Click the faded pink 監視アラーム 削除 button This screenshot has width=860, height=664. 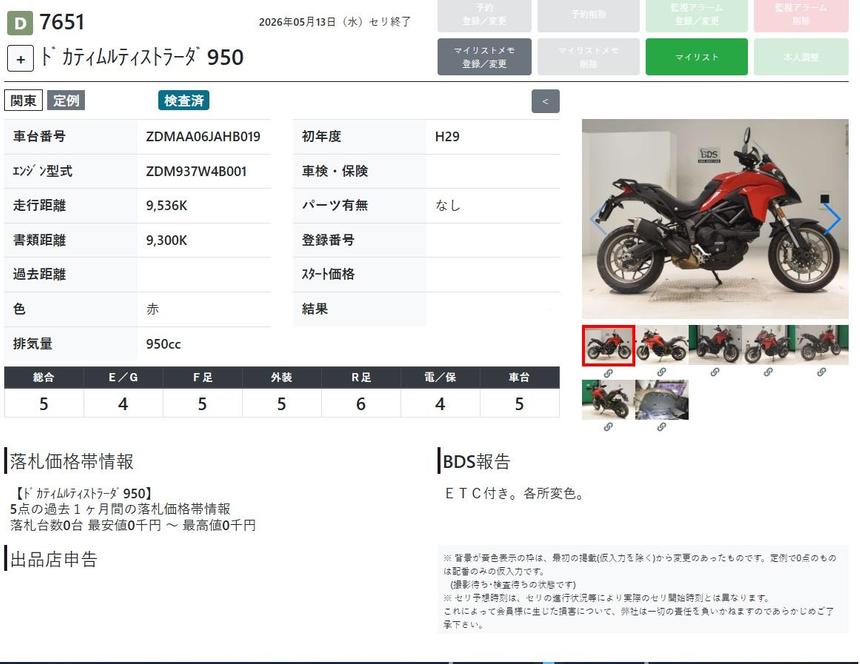click(x=801, y=15)
